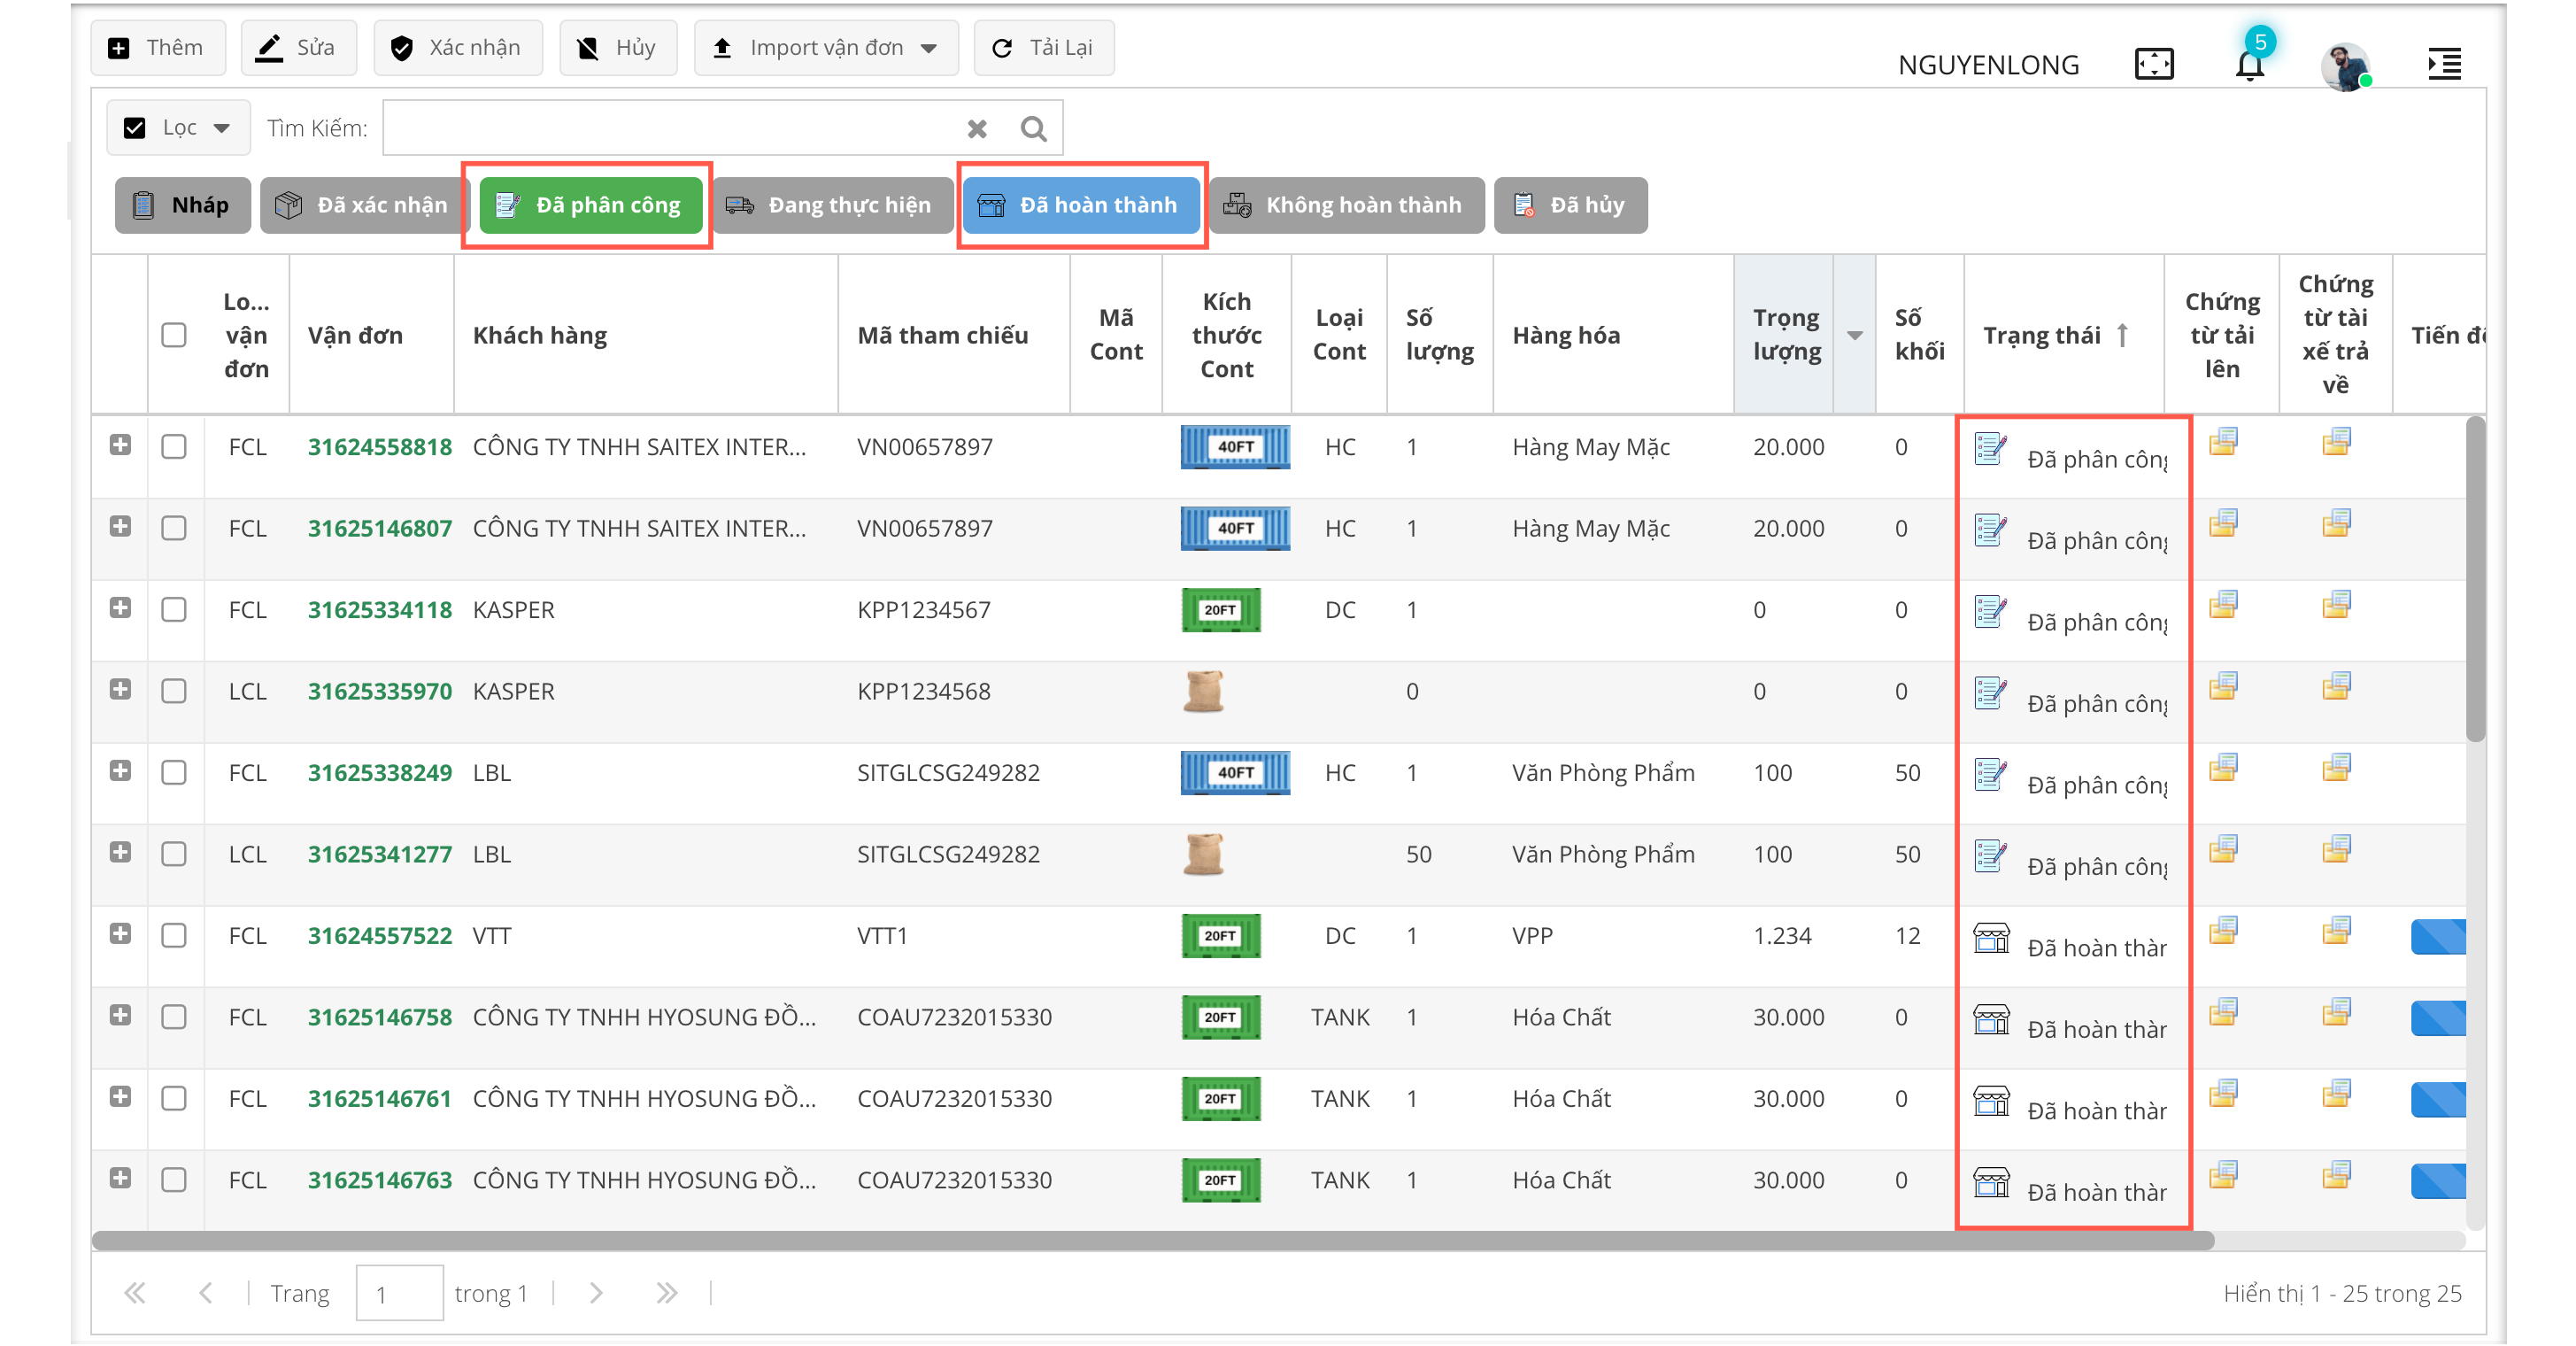The width and height of the screenshot is (2576, 1346).
Task: Tick the select-all header checkbox
Action: [174, 335]
